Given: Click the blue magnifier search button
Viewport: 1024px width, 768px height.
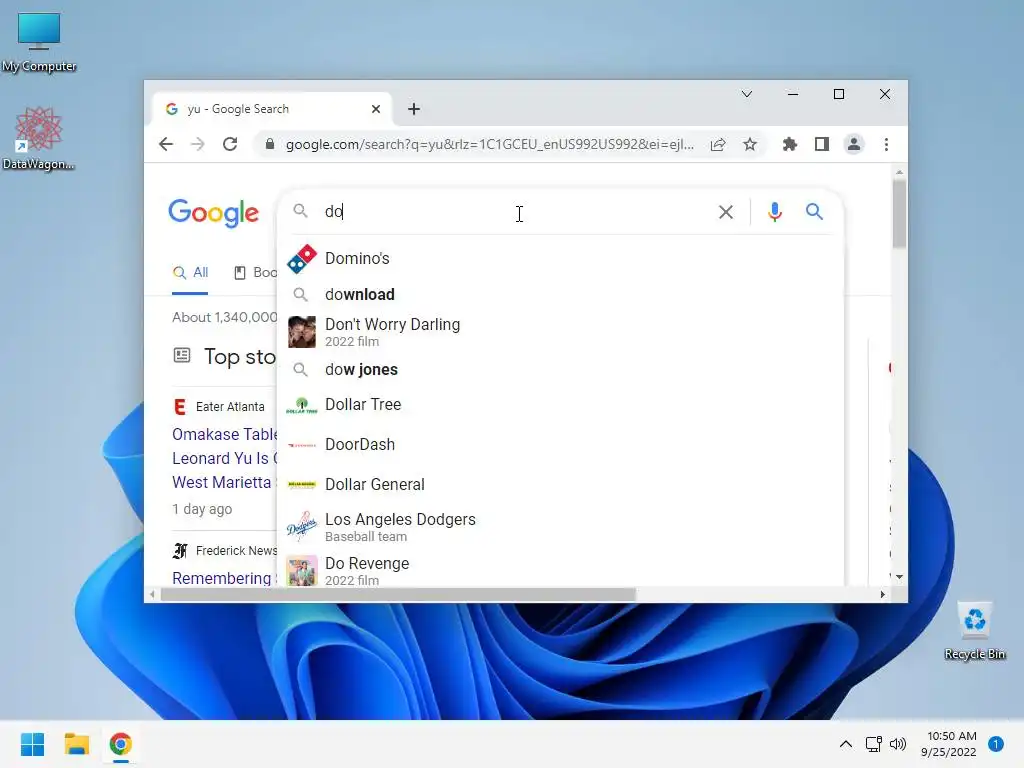Looking at the screenshot, I should pos(814,212).
